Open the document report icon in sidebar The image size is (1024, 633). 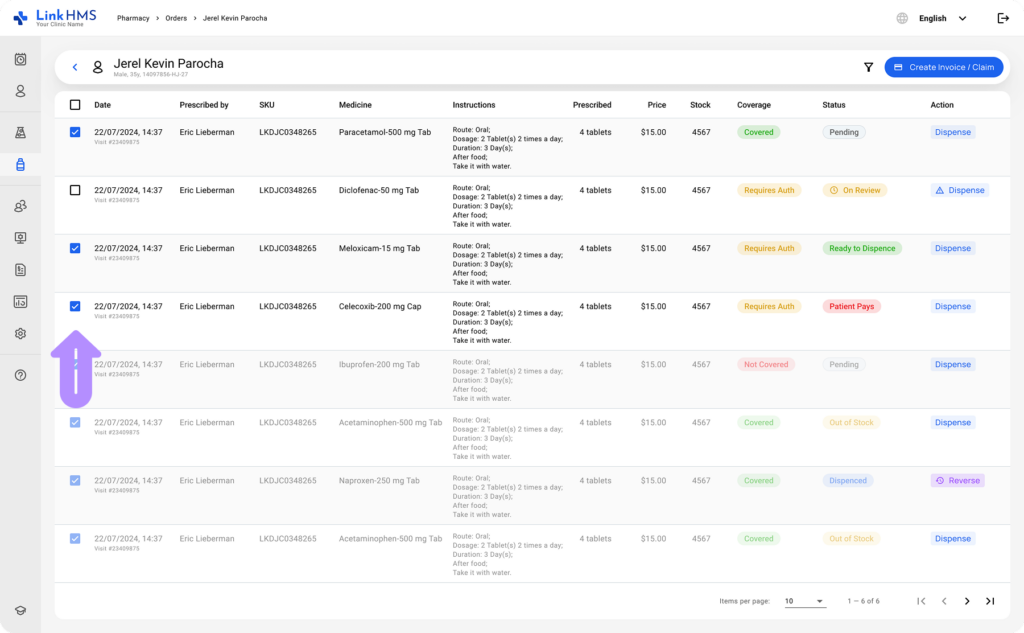(x=20, y=270)
